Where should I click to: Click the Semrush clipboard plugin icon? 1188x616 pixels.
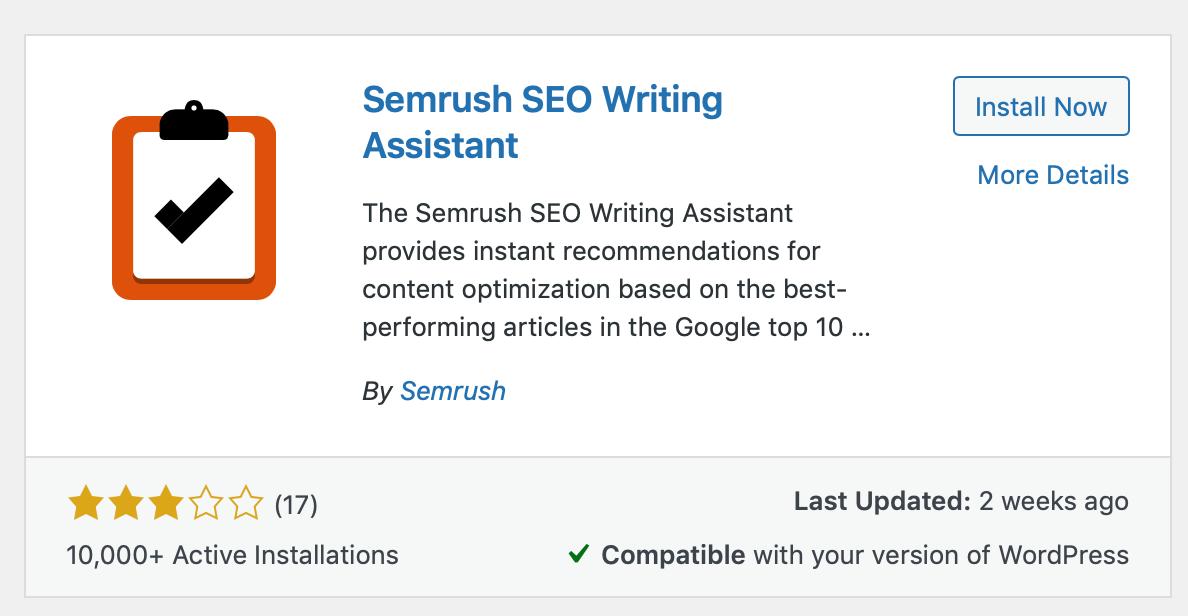coord(195,205)
